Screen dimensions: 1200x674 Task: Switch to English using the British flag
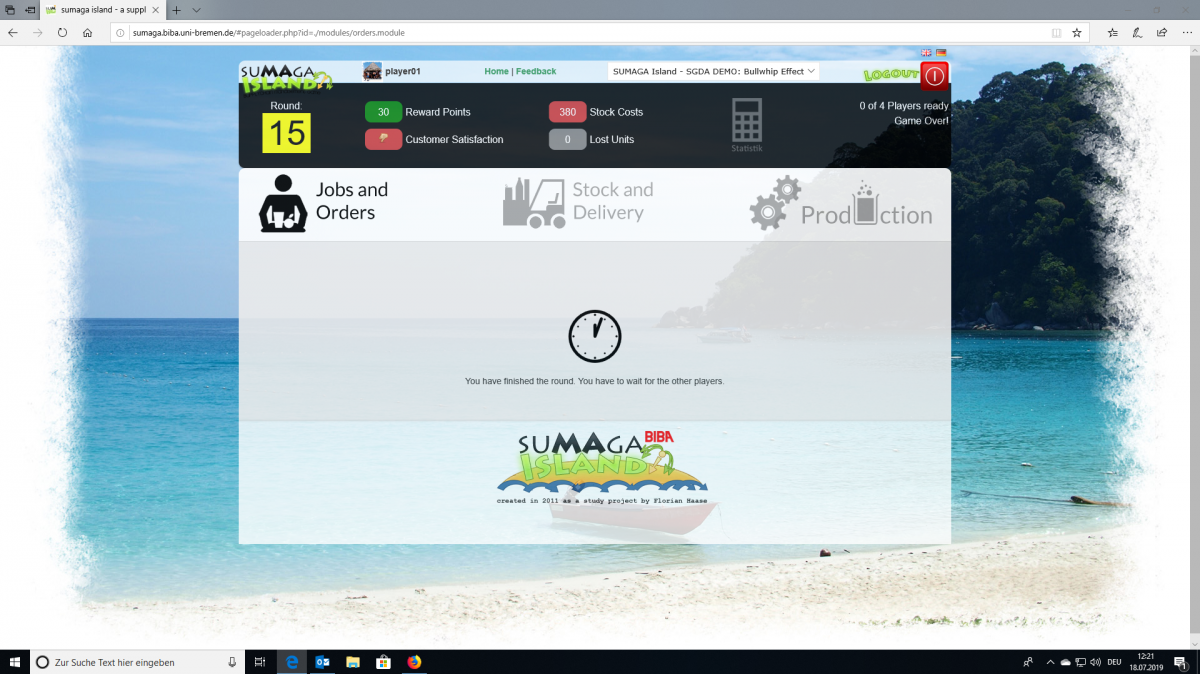click(926, 53)
